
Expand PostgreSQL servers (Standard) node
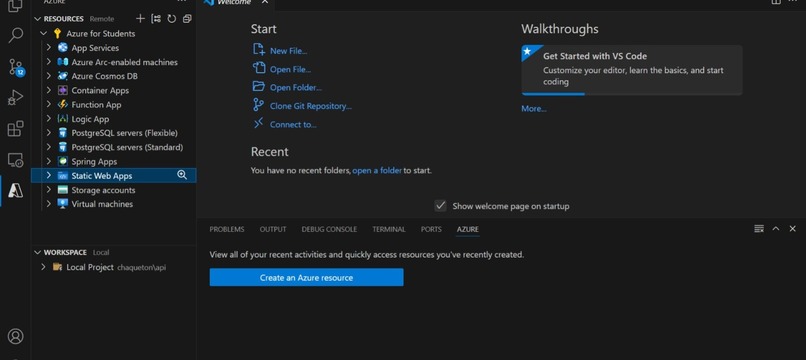click(49, 147)
